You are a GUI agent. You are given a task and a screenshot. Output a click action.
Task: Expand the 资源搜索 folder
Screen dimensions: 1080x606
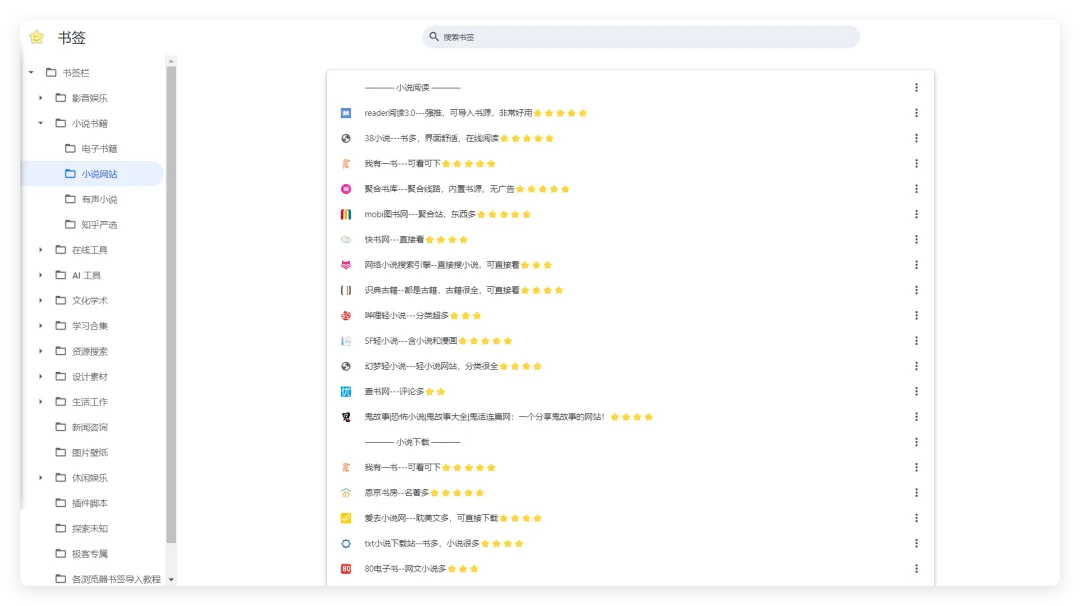click(x=41, y=351)
